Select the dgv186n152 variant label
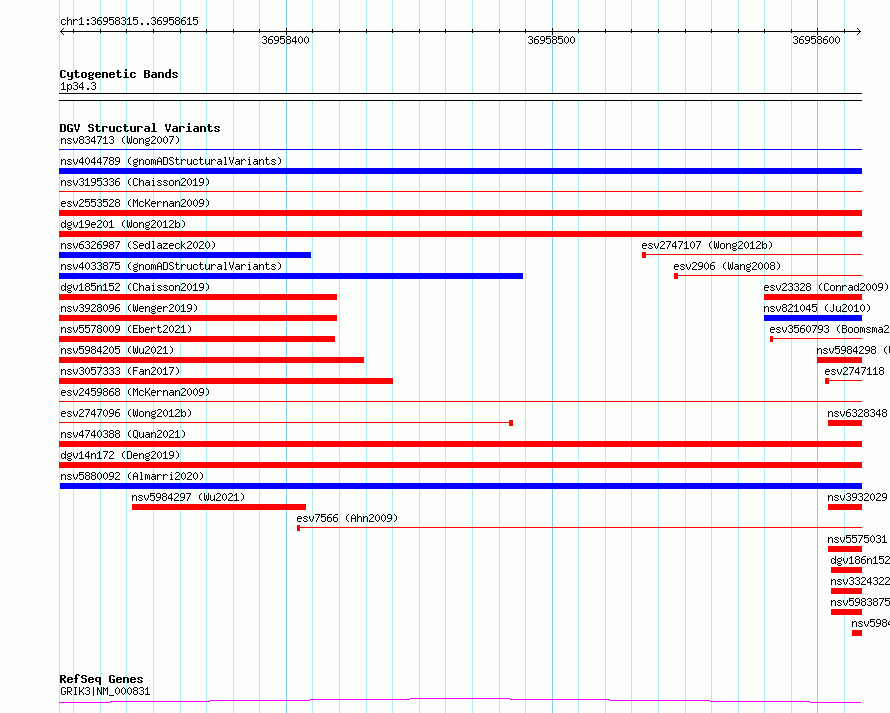 (x=860, y=560)
